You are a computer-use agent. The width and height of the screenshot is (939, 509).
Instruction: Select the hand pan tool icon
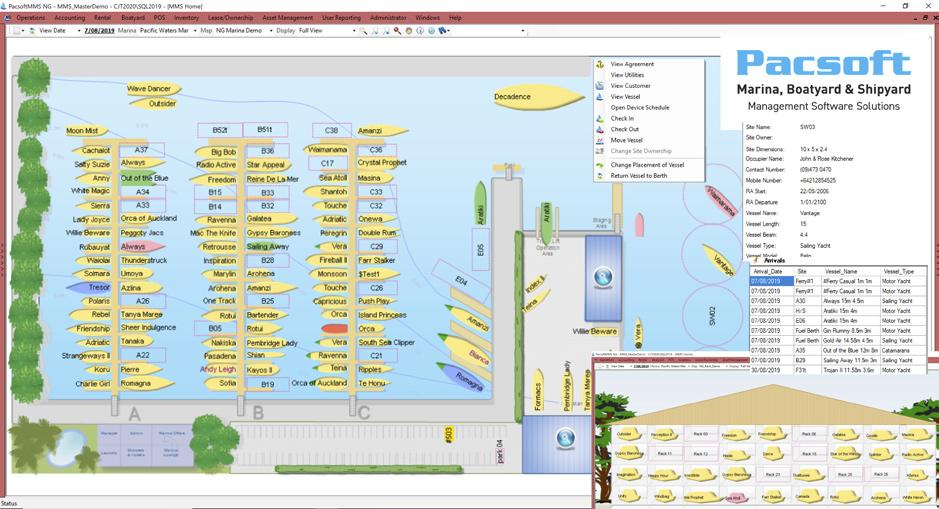pos(409,31)
